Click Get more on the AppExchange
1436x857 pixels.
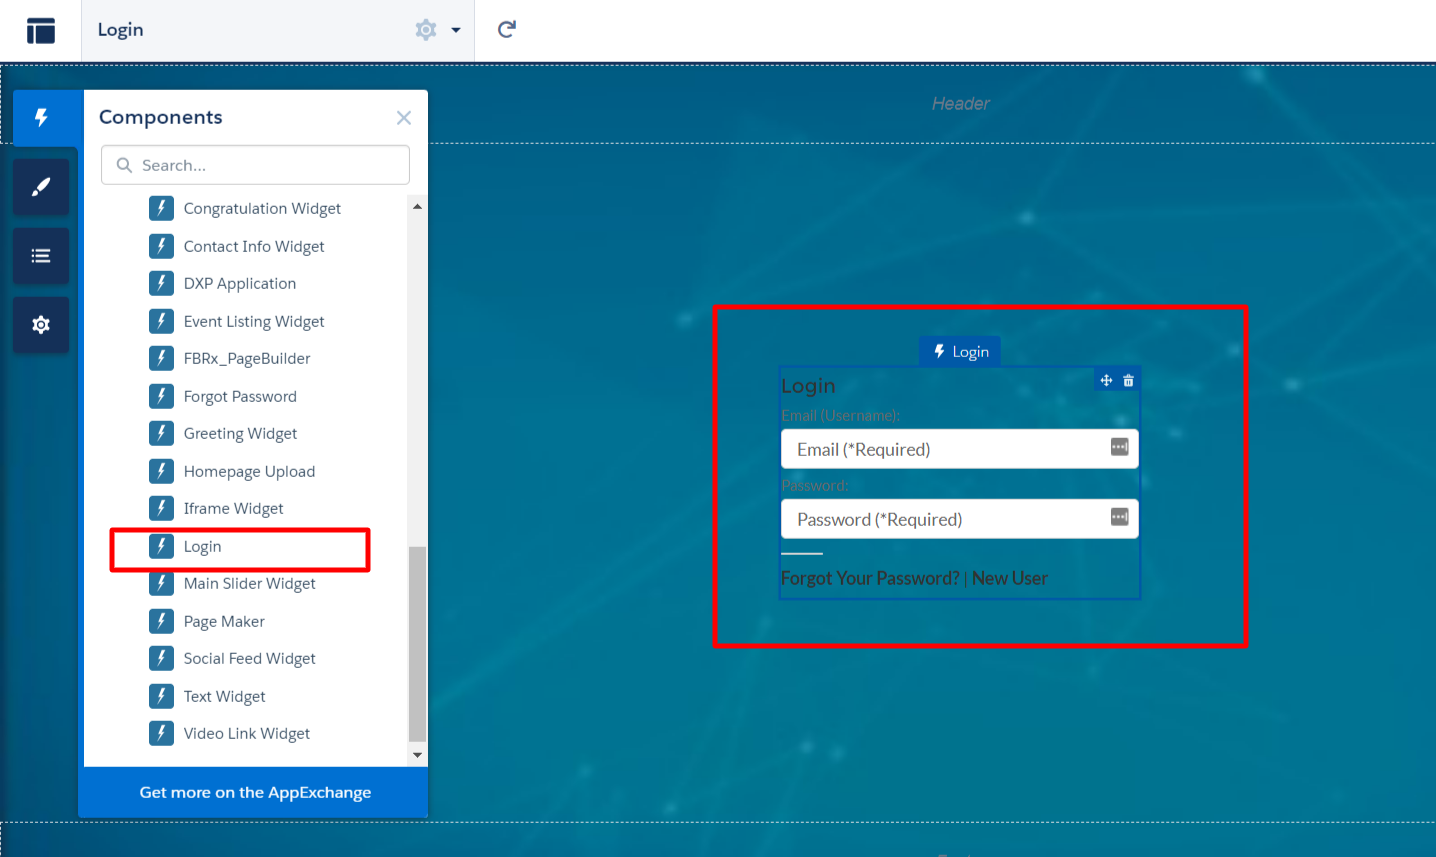tap(255, 792)
